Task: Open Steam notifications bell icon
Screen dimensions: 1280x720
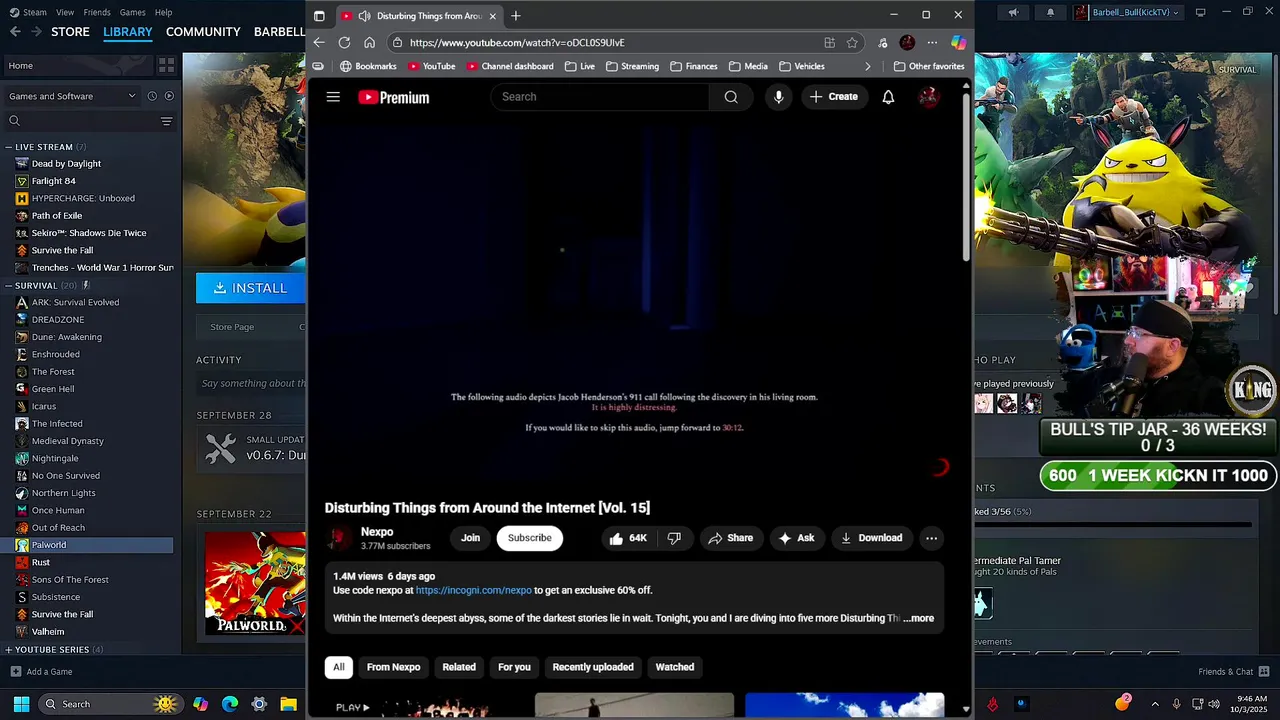Action: coord(1050,13)
